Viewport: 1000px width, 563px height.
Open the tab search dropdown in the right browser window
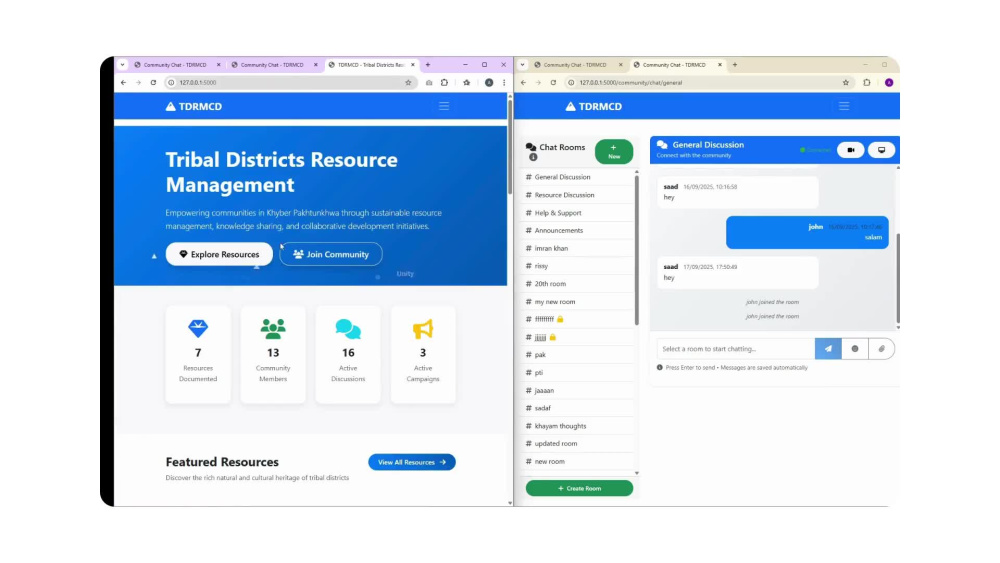(522, 64)
